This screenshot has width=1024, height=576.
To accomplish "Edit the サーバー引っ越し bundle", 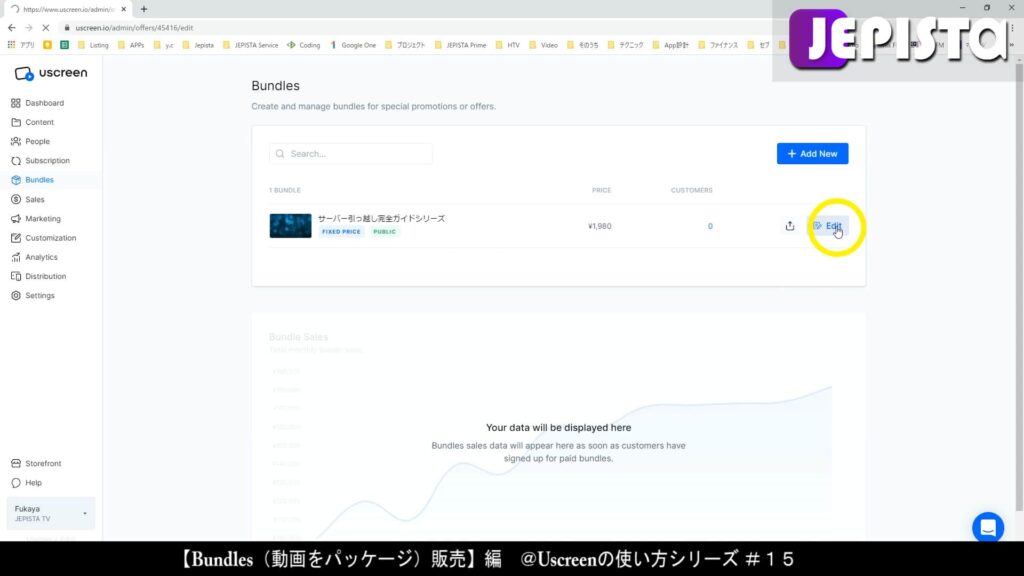I will click(x=828, y=226).
